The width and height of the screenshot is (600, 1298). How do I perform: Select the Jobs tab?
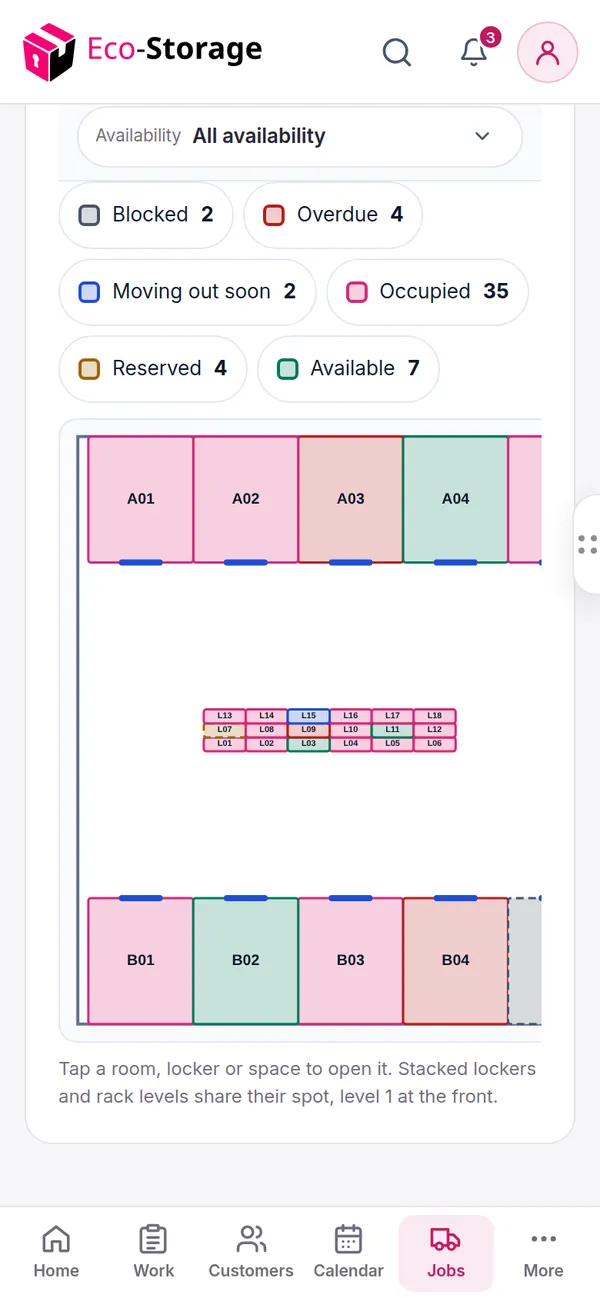coord(446,1252)
